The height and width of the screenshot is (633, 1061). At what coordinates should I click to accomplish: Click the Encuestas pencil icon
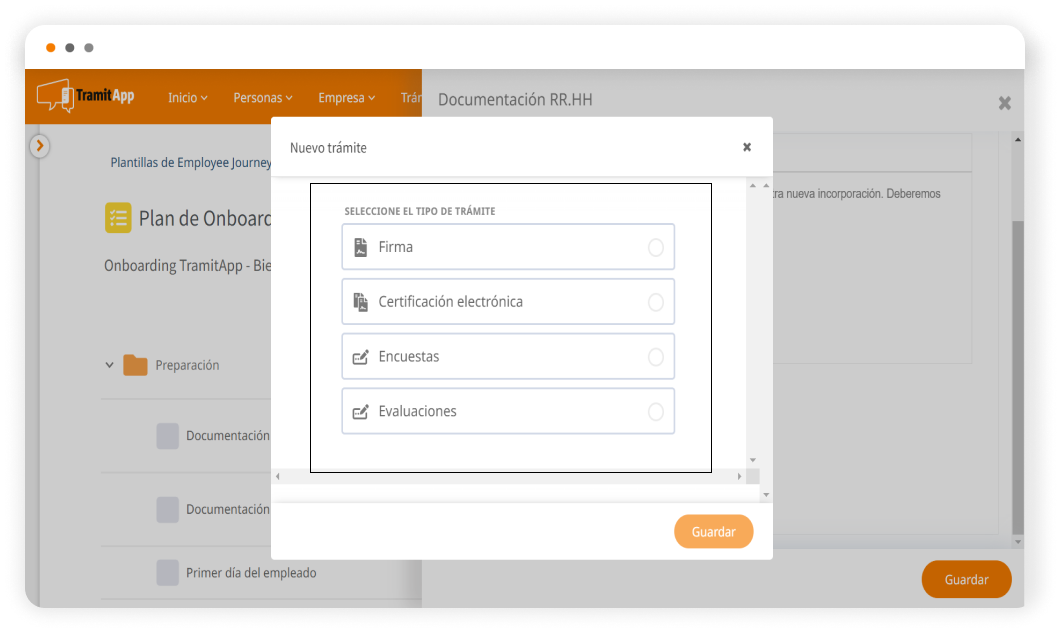361,357
